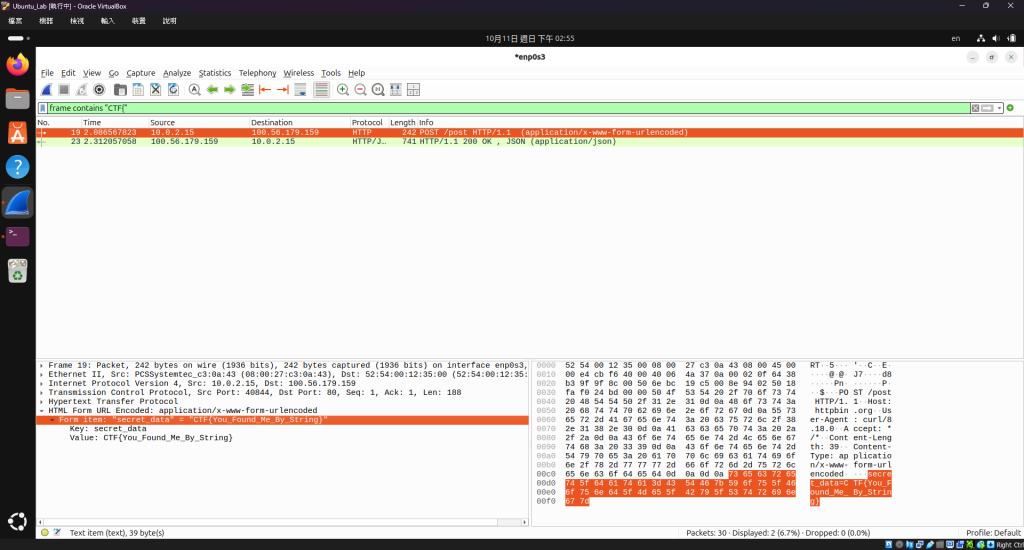Select packet 23 HTTP 200 OK row
Viewport: 1024px width, 550px height.
pyautogui.click(x=530, y=142)
